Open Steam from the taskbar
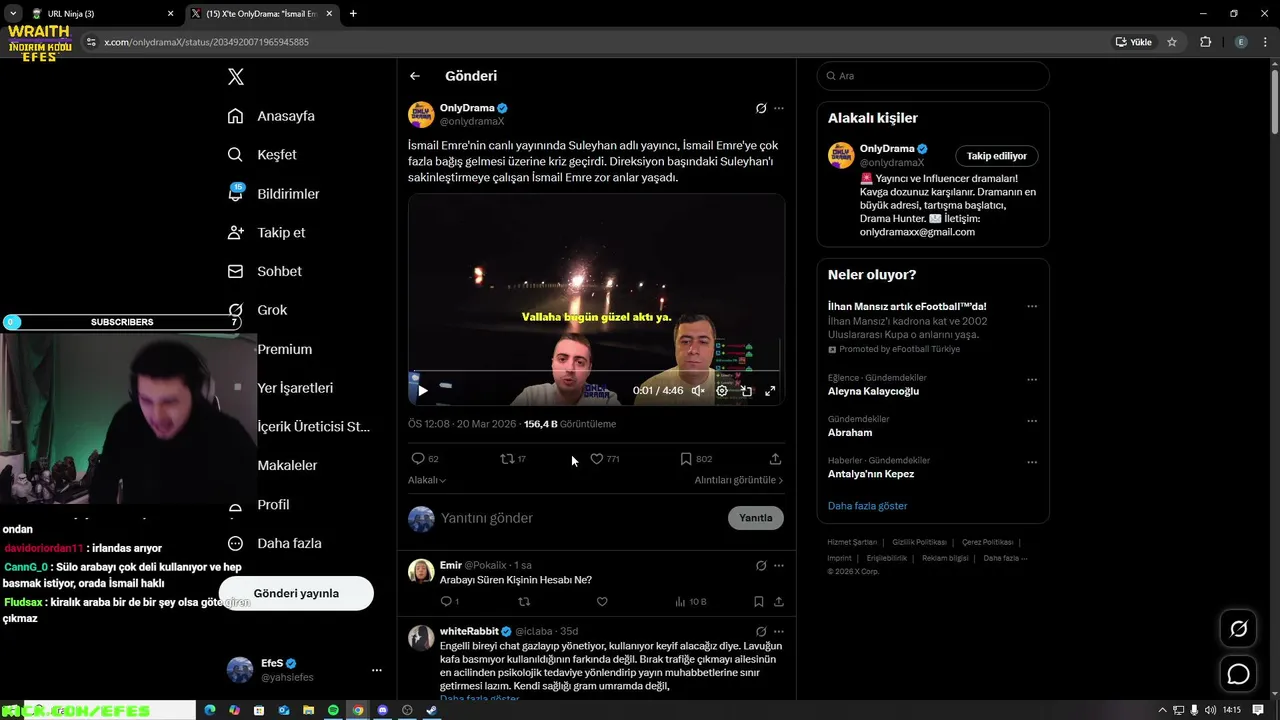This screenshot has height=720, width=1280. (x=432, y=710)
